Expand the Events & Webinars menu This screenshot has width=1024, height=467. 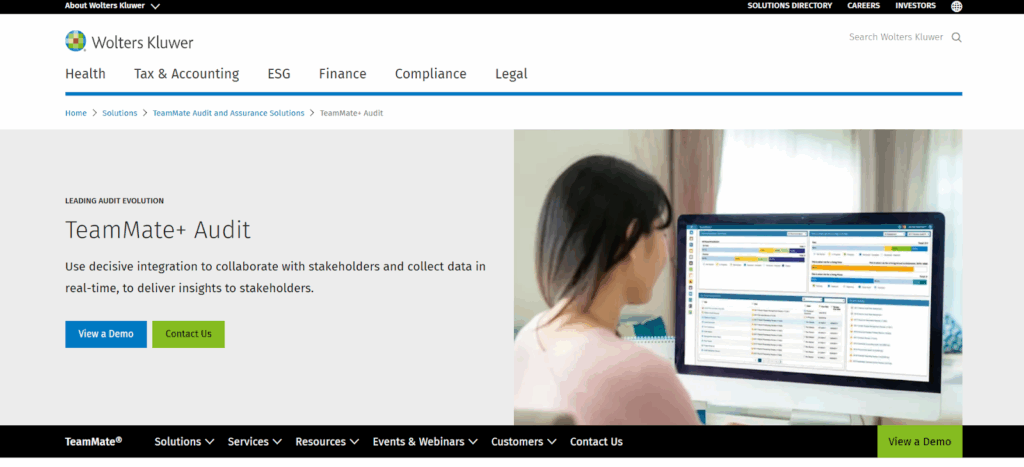pos(425,441)
